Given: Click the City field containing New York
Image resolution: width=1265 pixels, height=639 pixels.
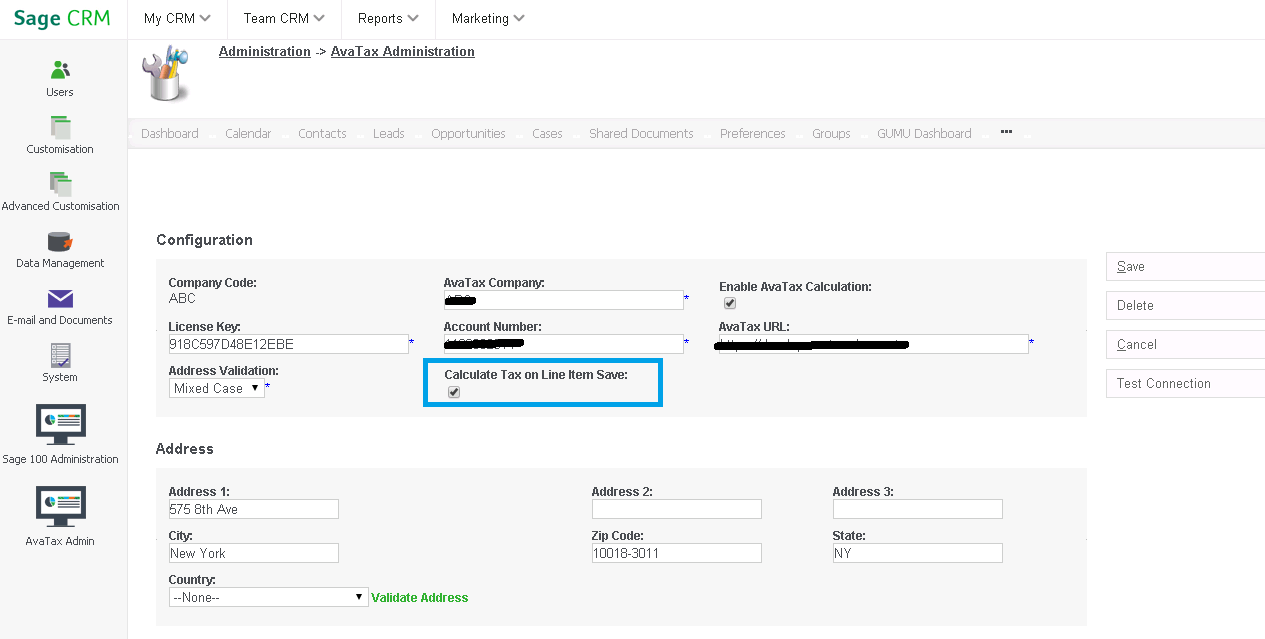Looking at the screenshot, I should (x=254, y=553).
